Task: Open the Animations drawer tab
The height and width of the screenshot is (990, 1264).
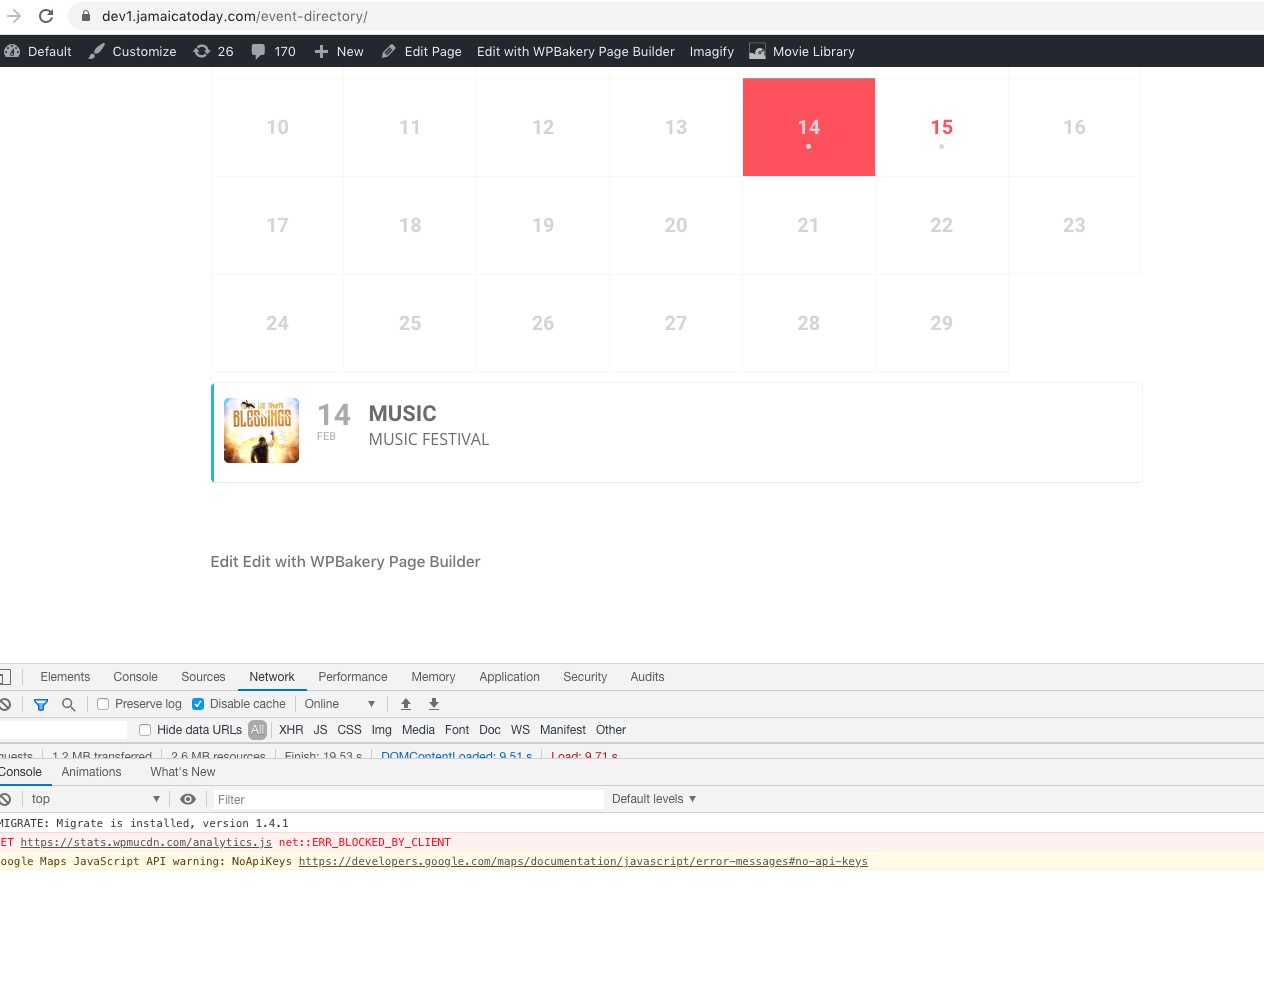Action: [x=91, y=772]
